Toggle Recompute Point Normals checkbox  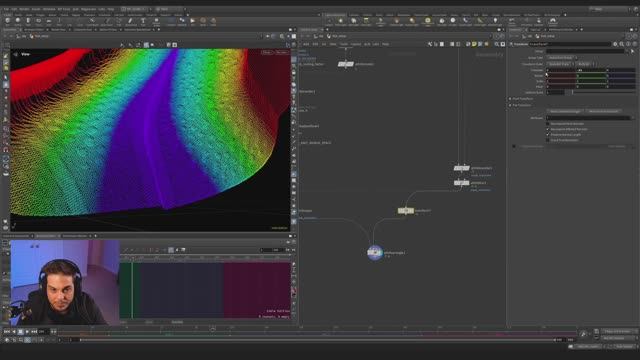pyautogui.click(x=548, y=124)
